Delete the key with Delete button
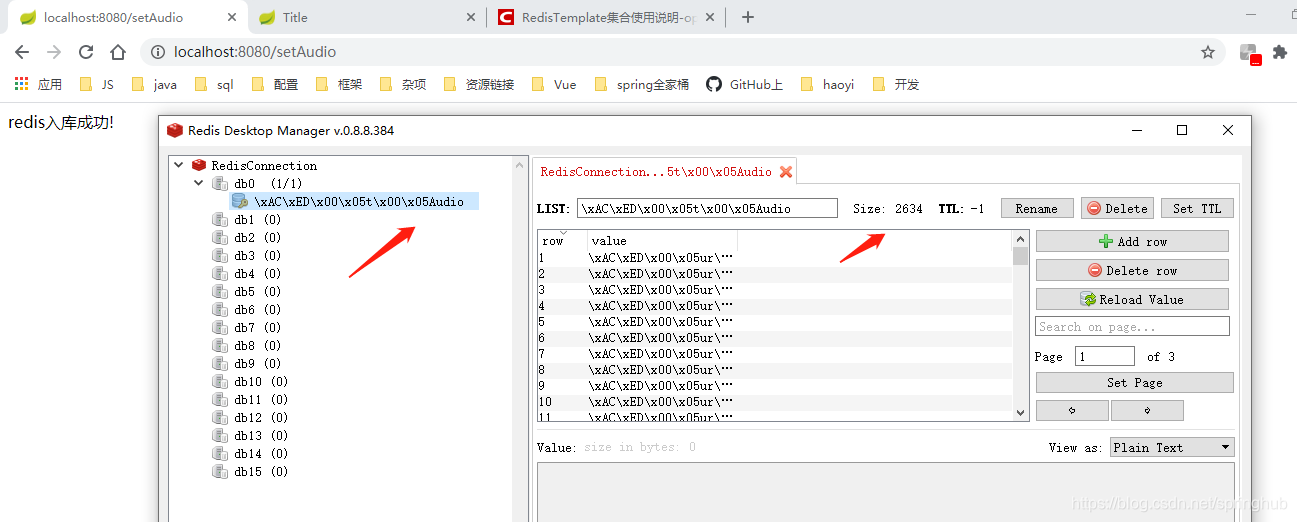The image size is (1297, 522). 1117,209
